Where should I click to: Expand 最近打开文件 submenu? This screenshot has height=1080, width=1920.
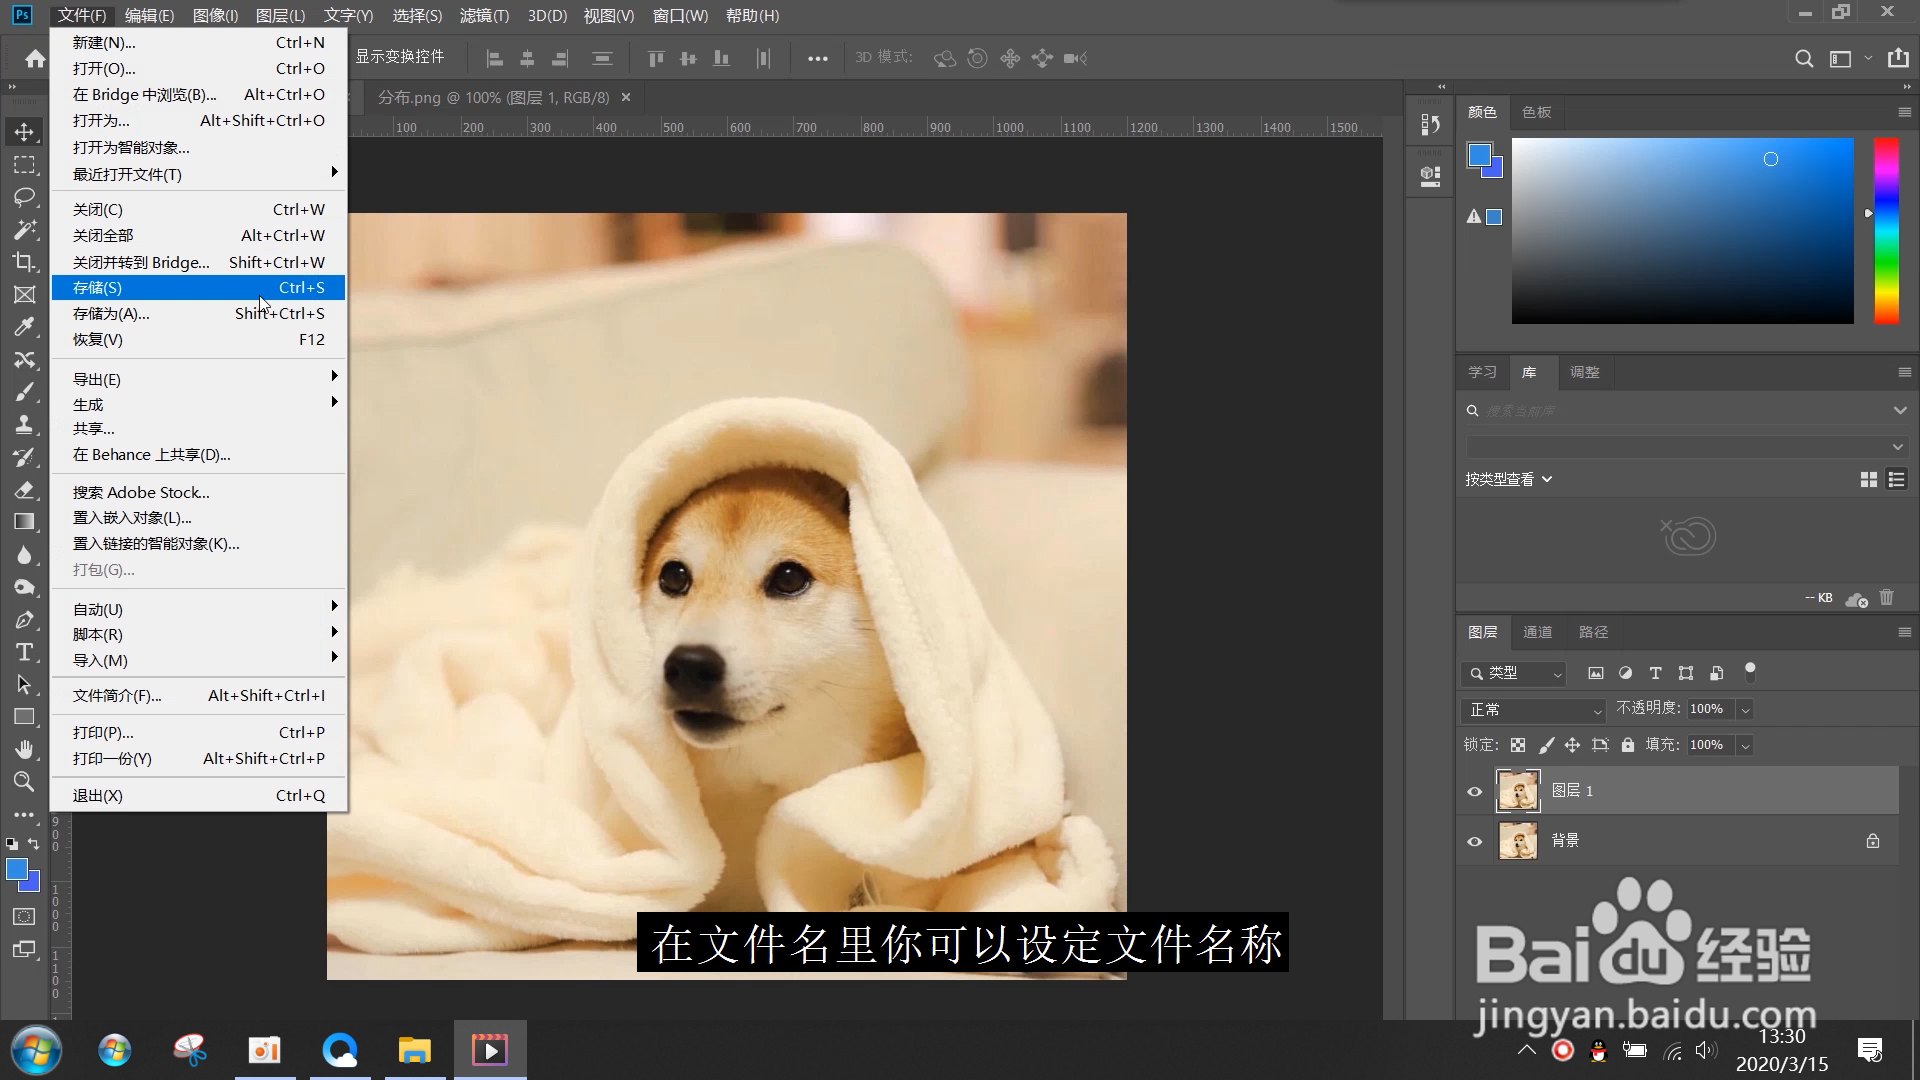pos(199,174)
